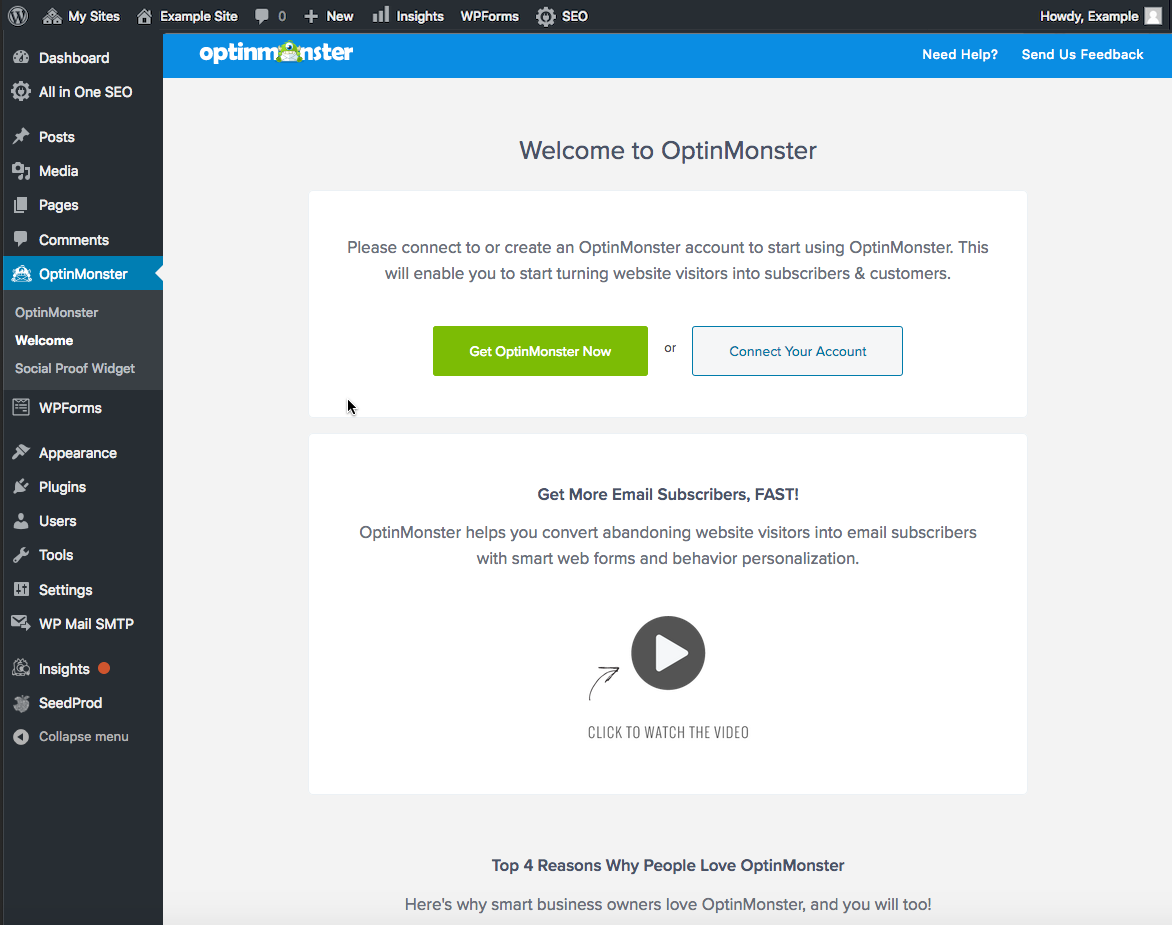Click the SEO gear icon in top bar
This screenshot has width=1172, height=925.
[546, 16]
